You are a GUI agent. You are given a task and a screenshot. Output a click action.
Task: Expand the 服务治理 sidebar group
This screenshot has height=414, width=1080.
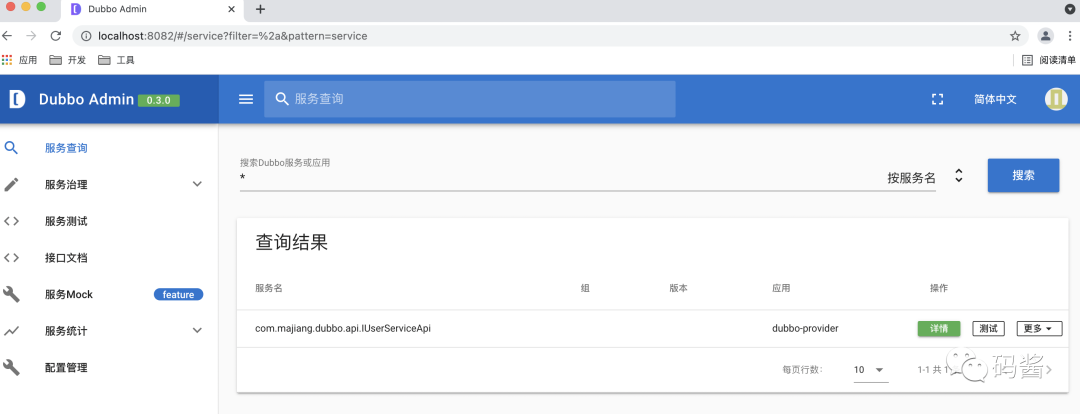pos(197,184)
